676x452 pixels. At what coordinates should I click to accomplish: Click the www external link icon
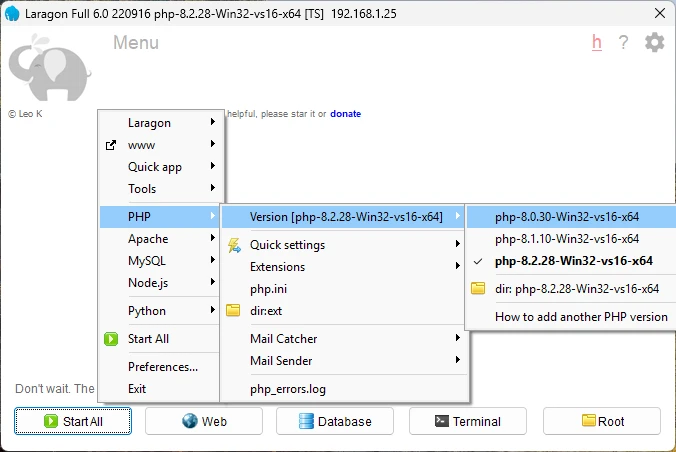[x=111, y=145]
